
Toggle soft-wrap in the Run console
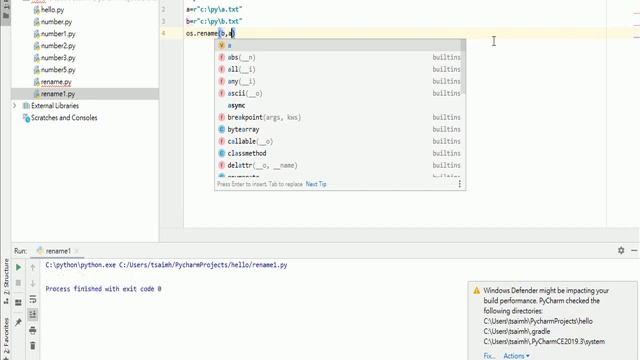point(33,299)
